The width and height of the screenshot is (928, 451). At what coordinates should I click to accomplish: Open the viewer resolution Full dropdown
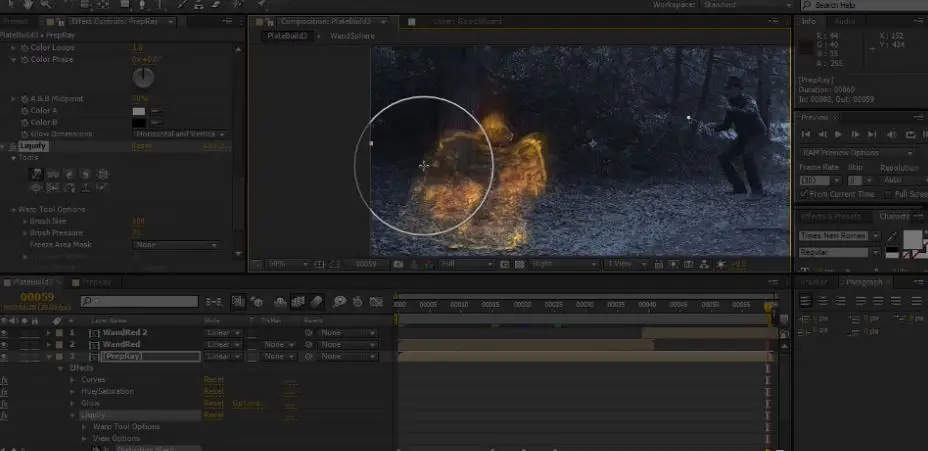click(466, 264)
